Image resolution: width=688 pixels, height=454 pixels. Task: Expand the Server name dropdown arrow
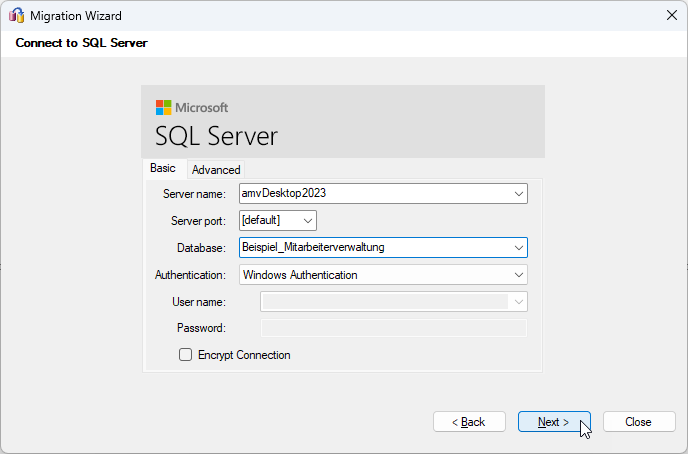click(518, 193)
